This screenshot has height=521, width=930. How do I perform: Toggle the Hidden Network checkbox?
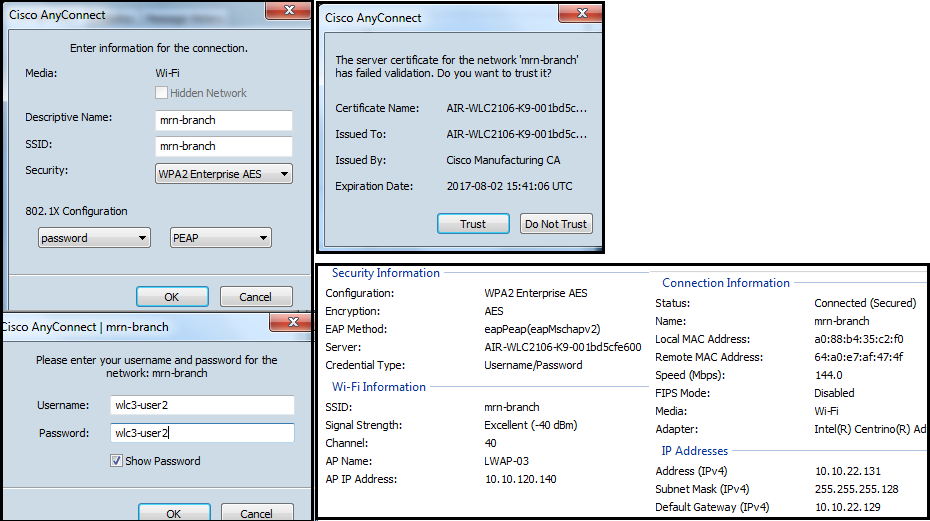(161, 93)
